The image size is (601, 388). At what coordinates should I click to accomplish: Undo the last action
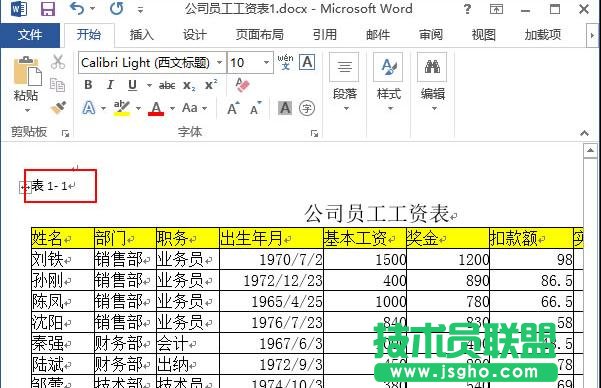pyautogui.click(x=77, y=8)
